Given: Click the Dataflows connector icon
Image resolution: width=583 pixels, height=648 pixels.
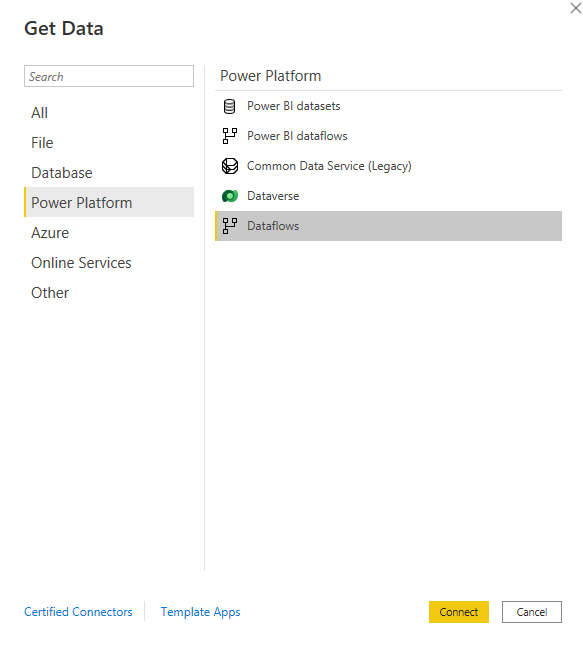Looking at the screenshot, I should click(230, 226).
